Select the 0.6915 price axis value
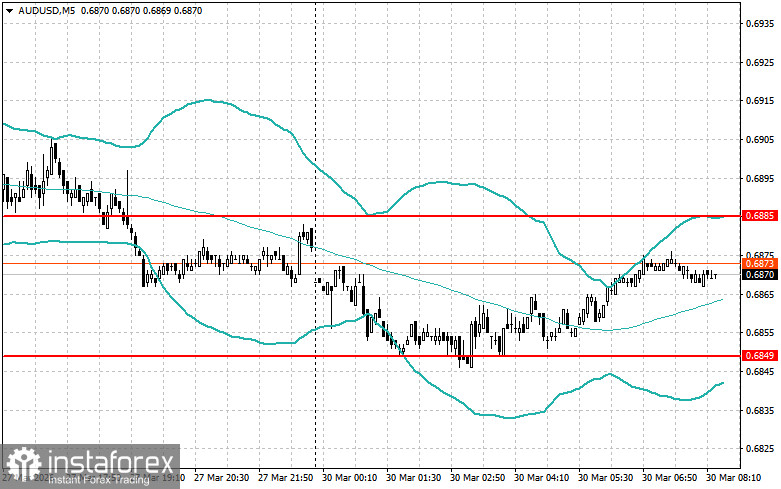The image size is (781, 489). [760, 101]
